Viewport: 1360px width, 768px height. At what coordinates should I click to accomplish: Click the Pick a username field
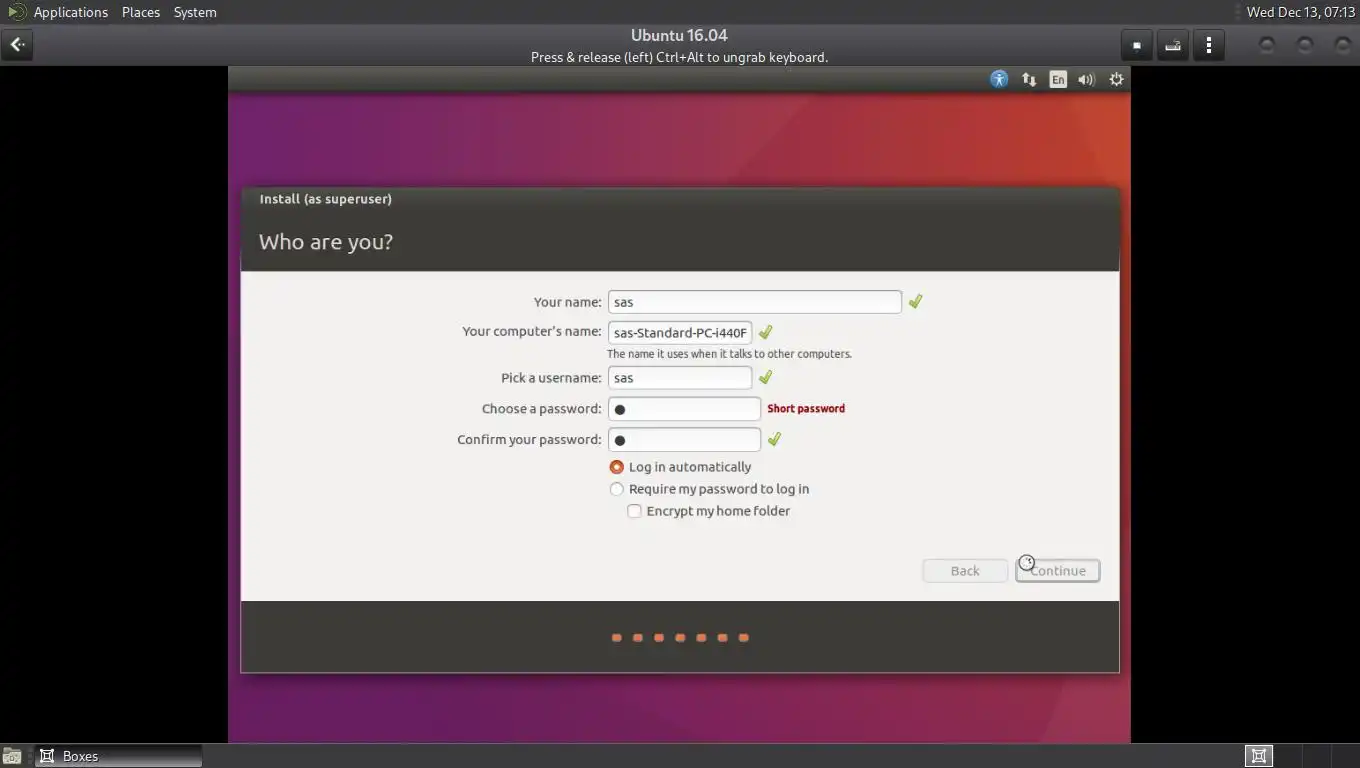pos(680,378)
